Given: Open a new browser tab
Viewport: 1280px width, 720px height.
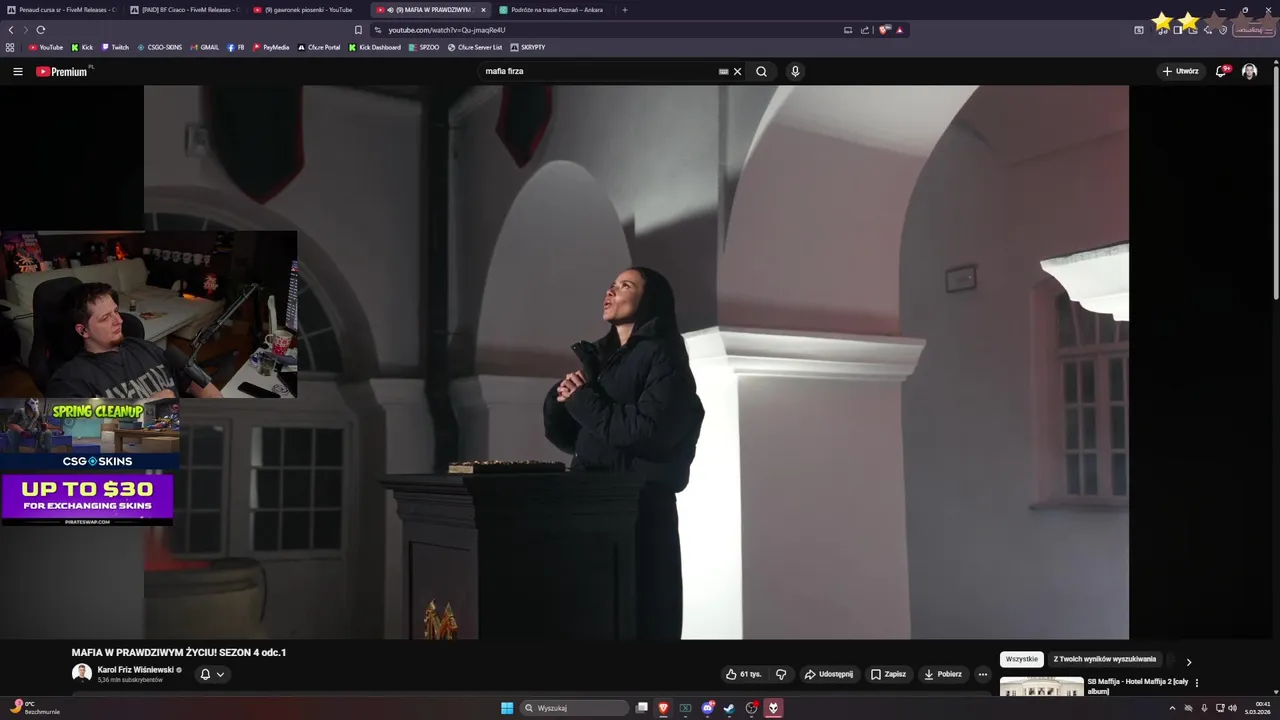Looking at the screenshot, I should pos(625,10).
